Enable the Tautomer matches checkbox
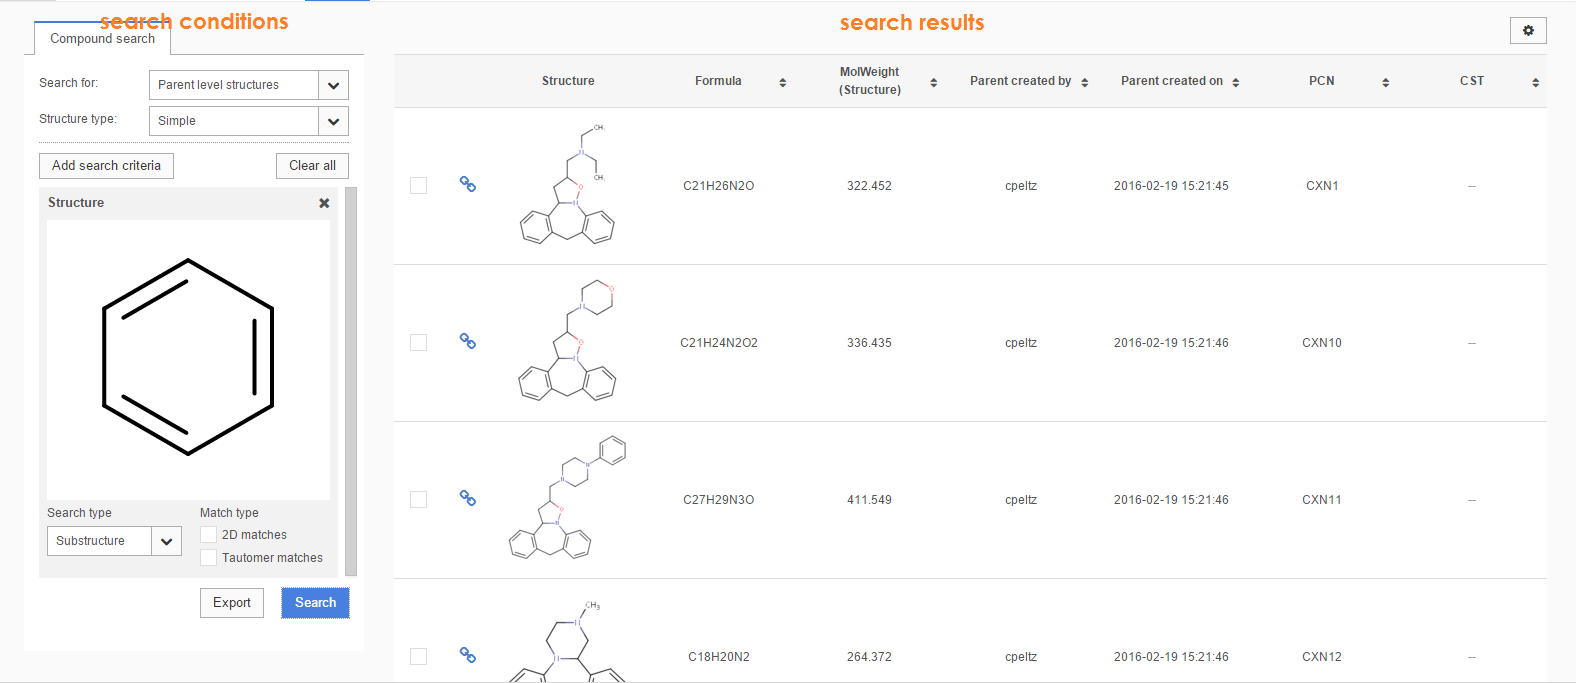Viewport: 1576px width, 683px height. point(209,558)
